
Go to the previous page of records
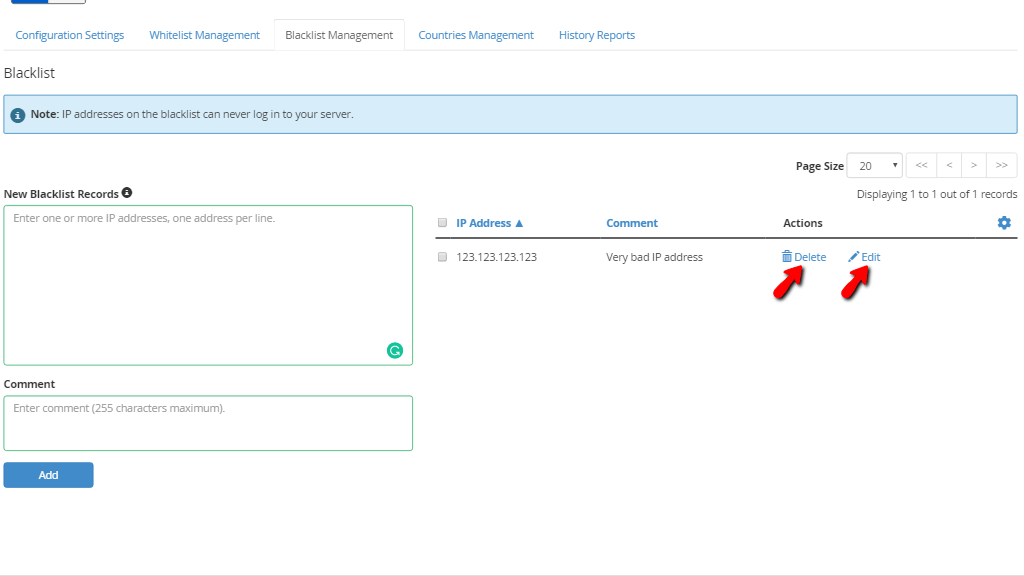pyautogui.click(x=949, y=165)
